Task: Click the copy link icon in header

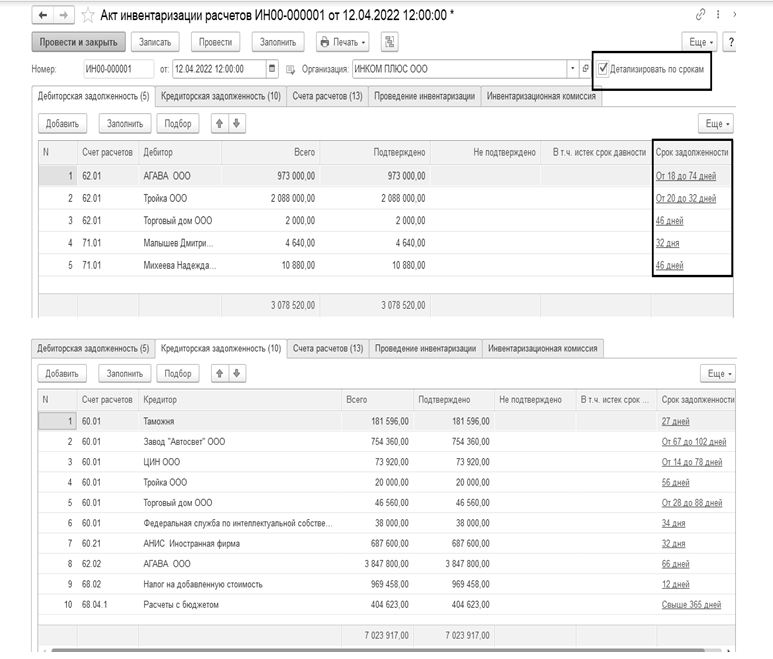Action: (x=701, y=16)
